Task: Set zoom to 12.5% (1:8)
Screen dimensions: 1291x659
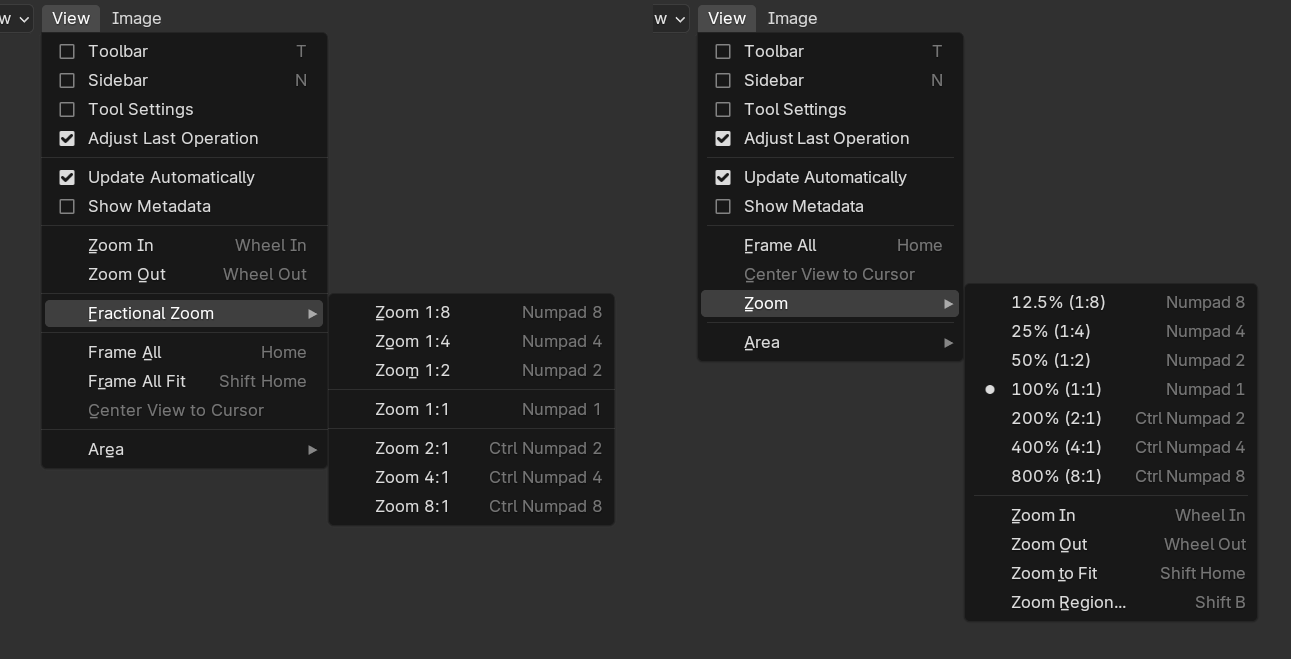Action: point(1111,302)
